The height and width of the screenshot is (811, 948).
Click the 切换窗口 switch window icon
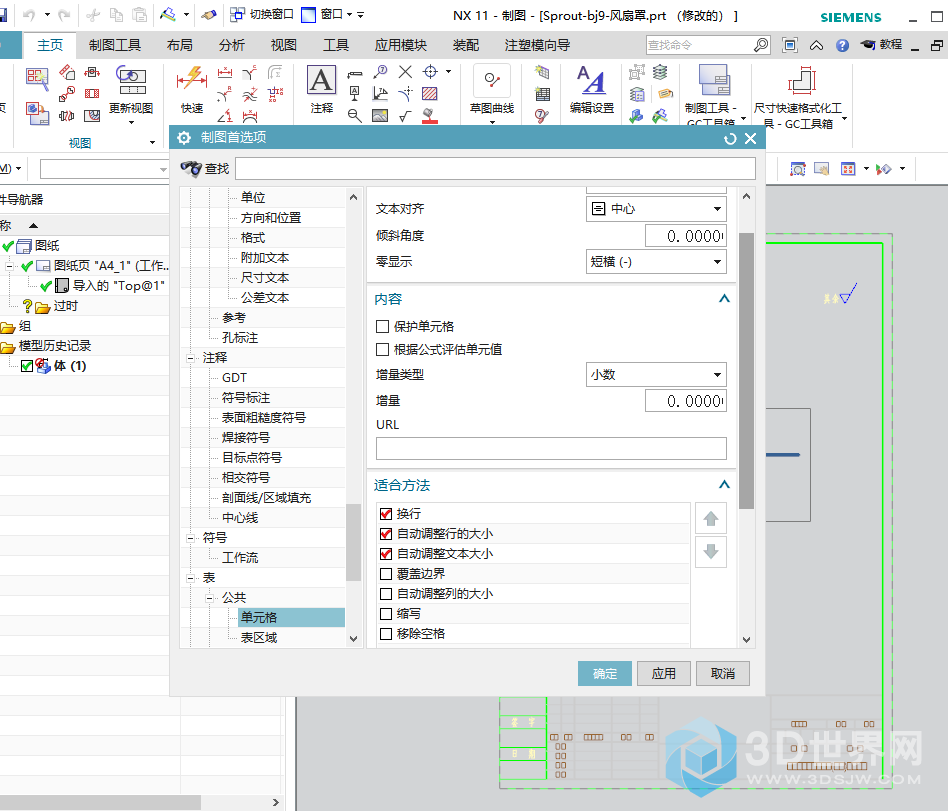pyautogui.click(x=238, y=15)
